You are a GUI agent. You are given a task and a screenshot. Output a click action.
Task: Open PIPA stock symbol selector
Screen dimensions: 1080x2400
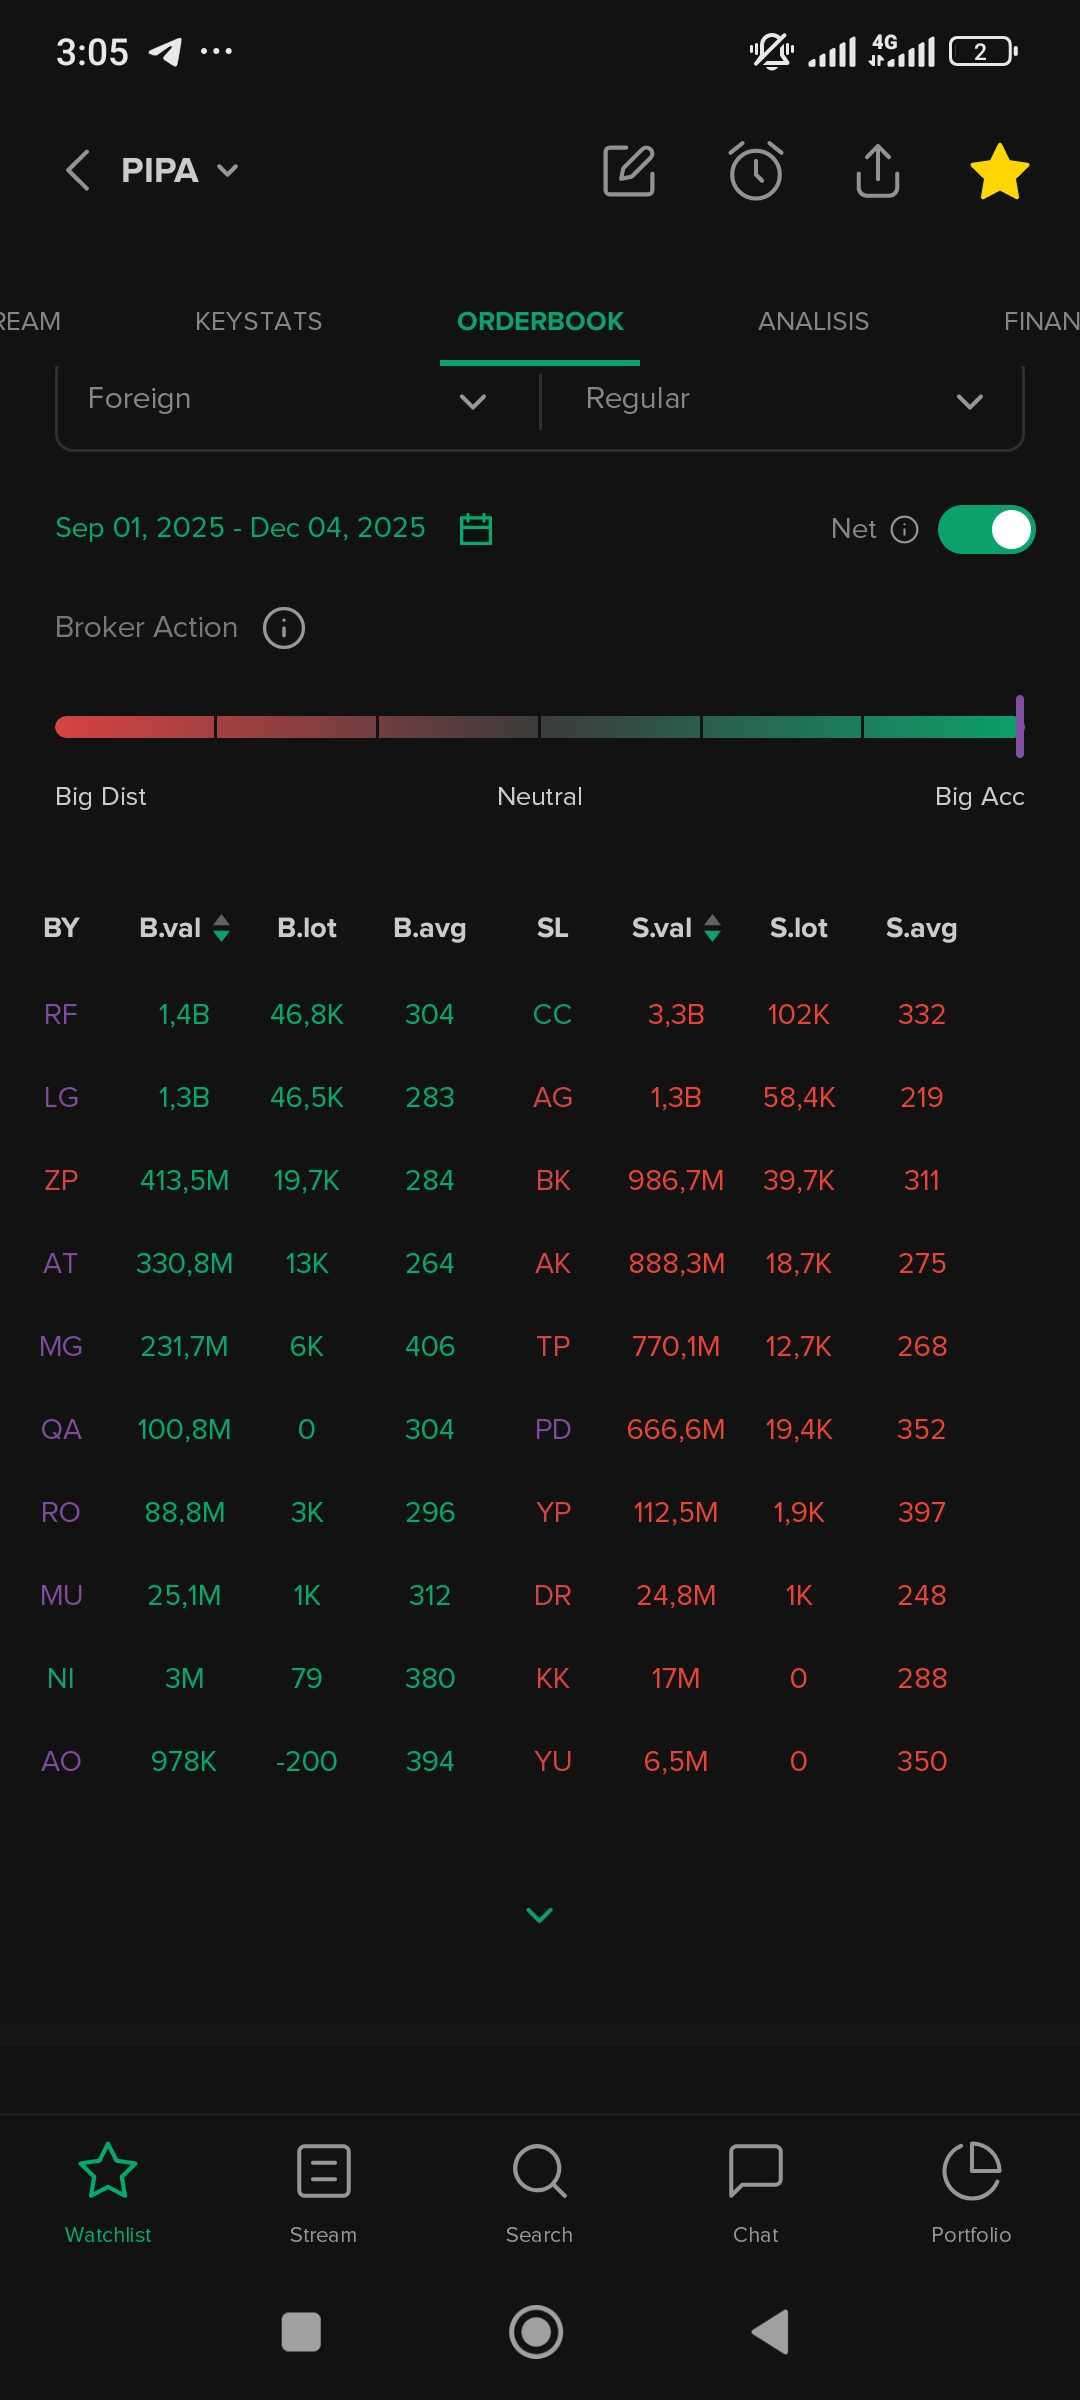(180, 171)
